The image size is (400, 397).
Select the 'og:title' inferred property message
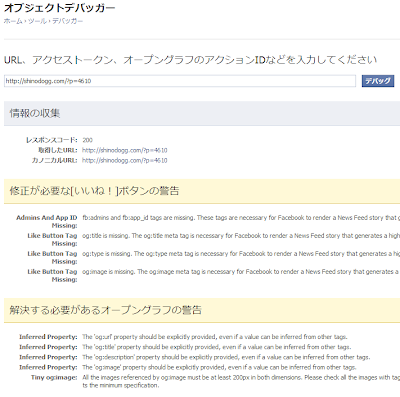coord(217,347)
